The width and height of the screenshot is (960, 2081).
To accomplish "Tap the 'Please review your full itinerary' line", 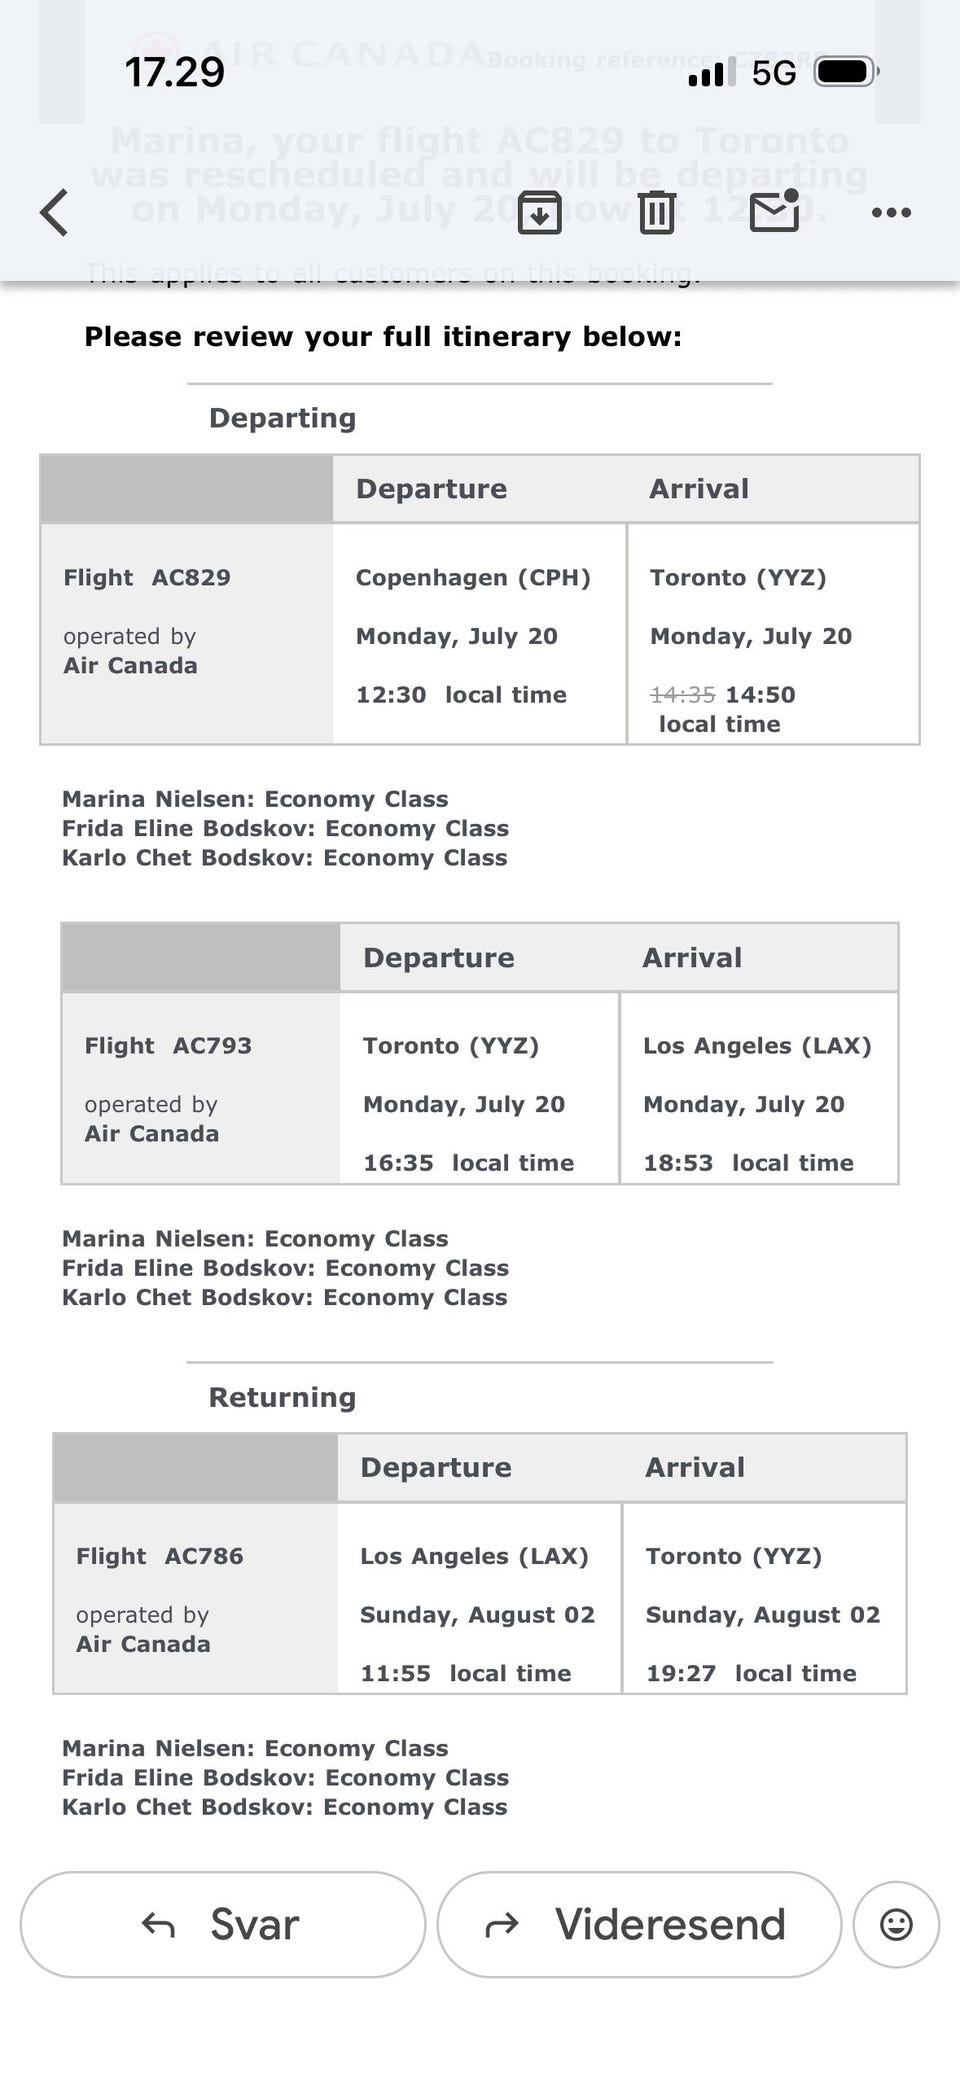I will [x=383, y=337].
